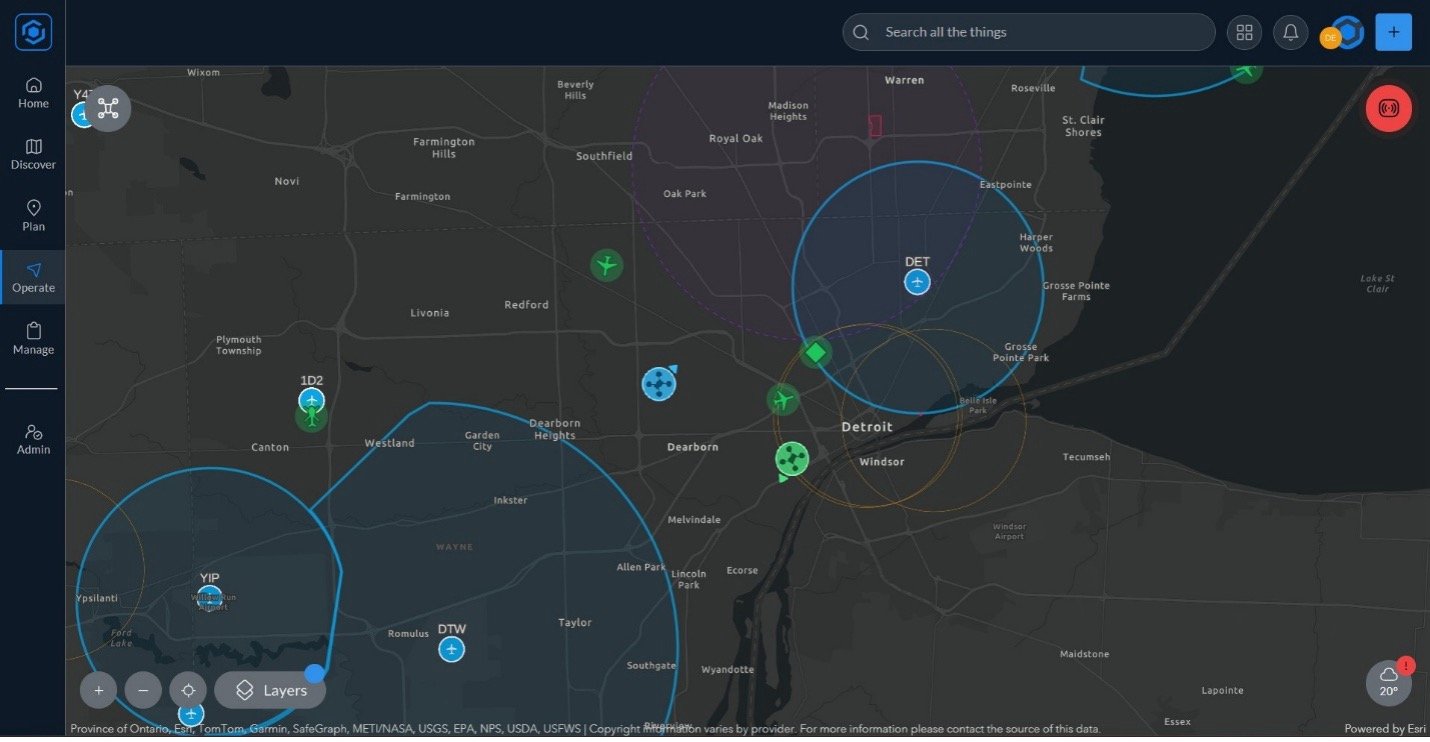1430x742 pixels.
Task: Click the locate-me crosshair control
Action: (188, 690)
